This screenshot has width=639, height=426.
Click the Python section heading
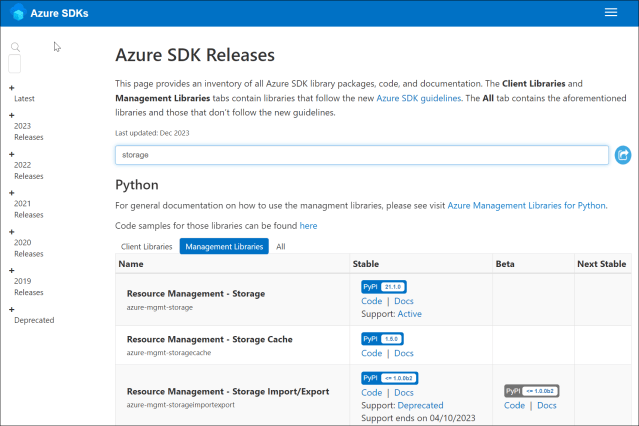point(137,185)
